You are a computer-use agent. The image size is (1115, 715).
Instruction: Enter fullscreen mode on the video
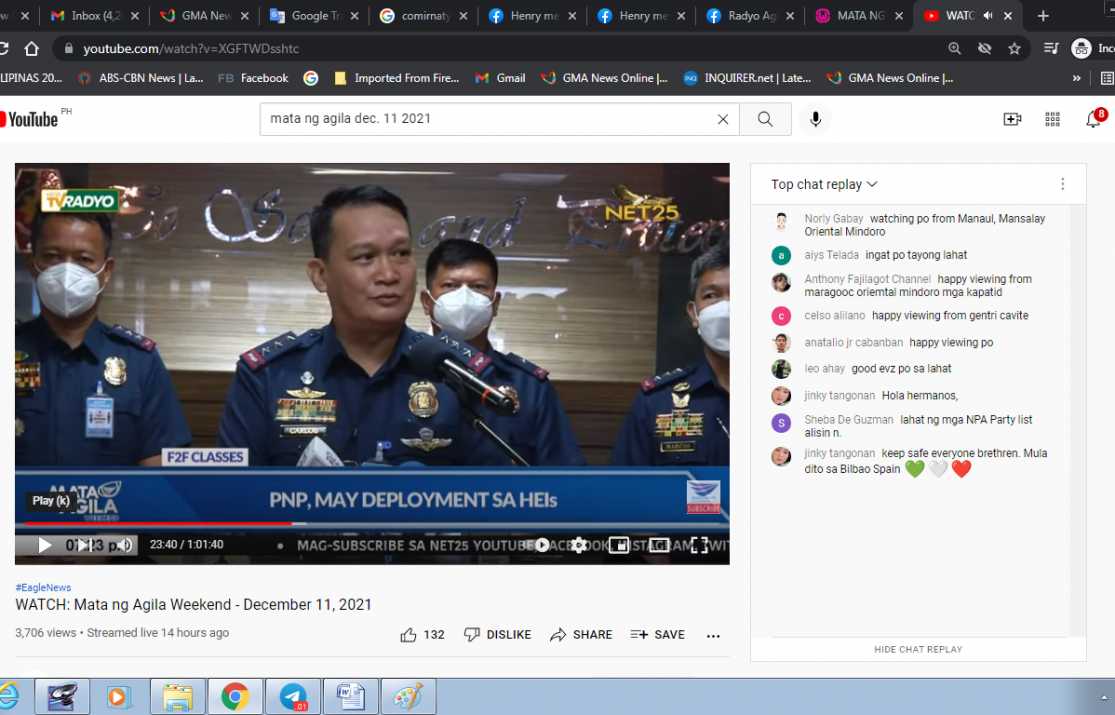699,545
